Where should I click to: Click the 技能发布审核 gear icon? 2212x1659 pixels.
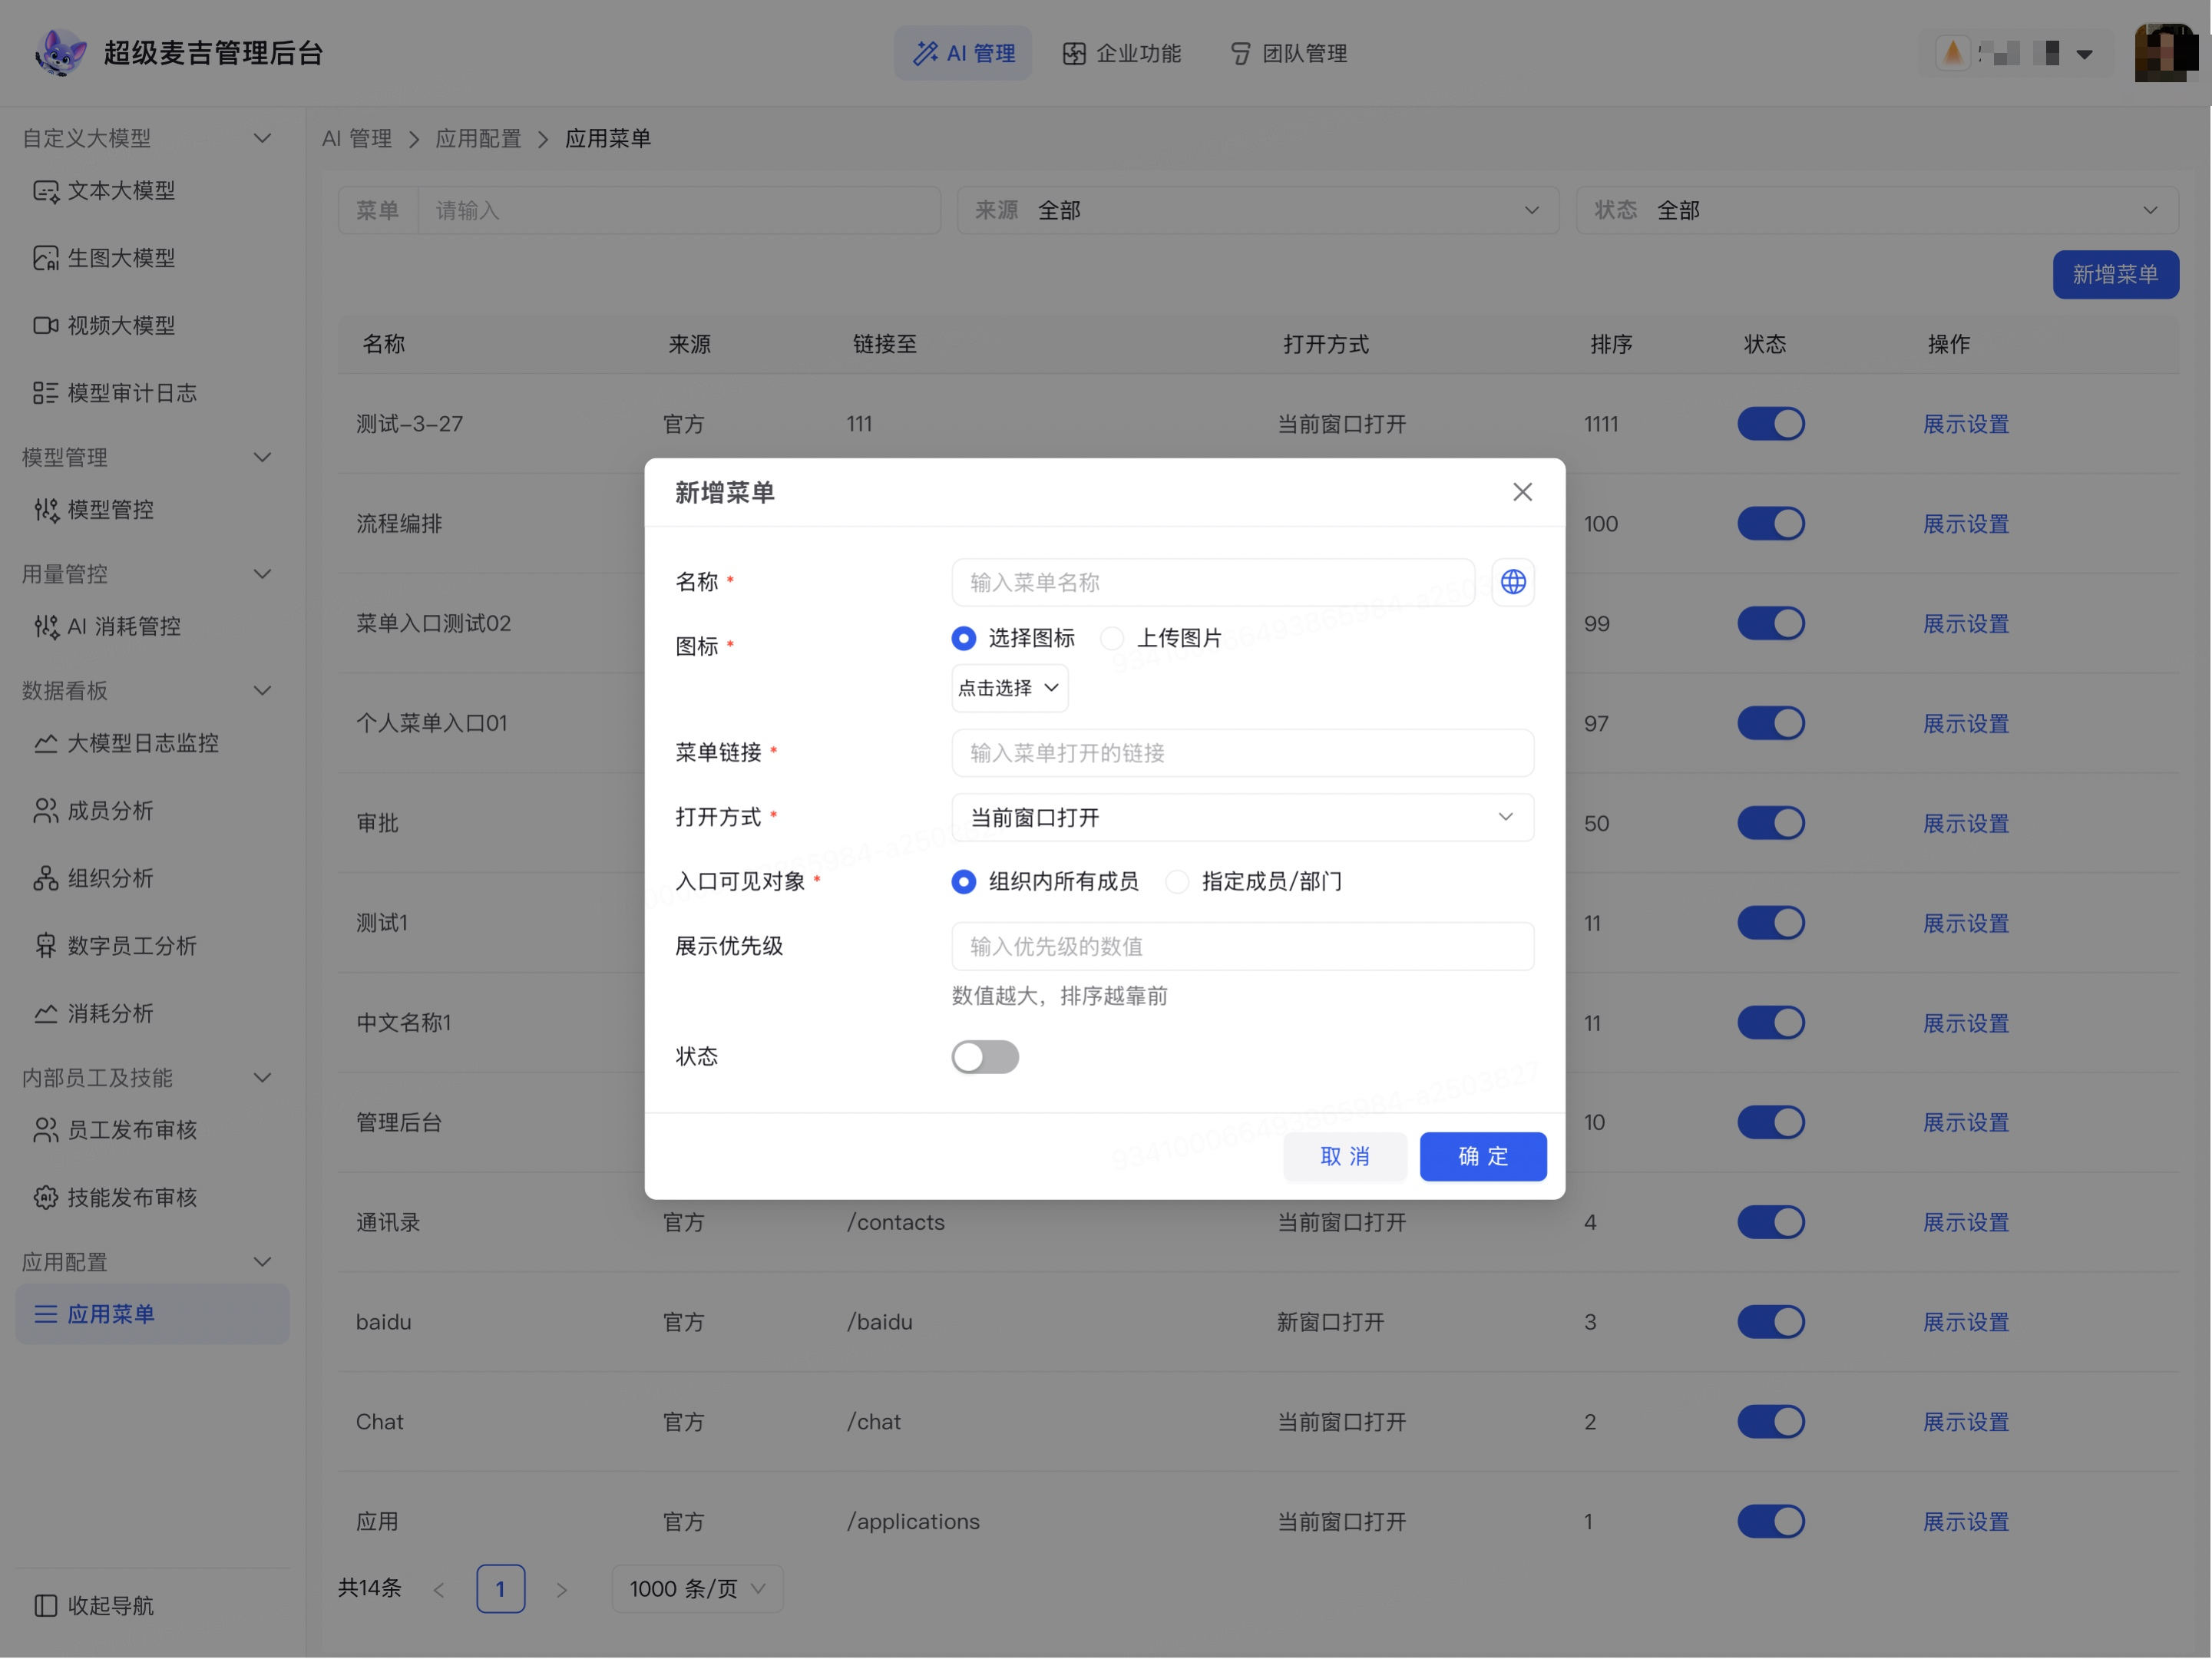46,1197
